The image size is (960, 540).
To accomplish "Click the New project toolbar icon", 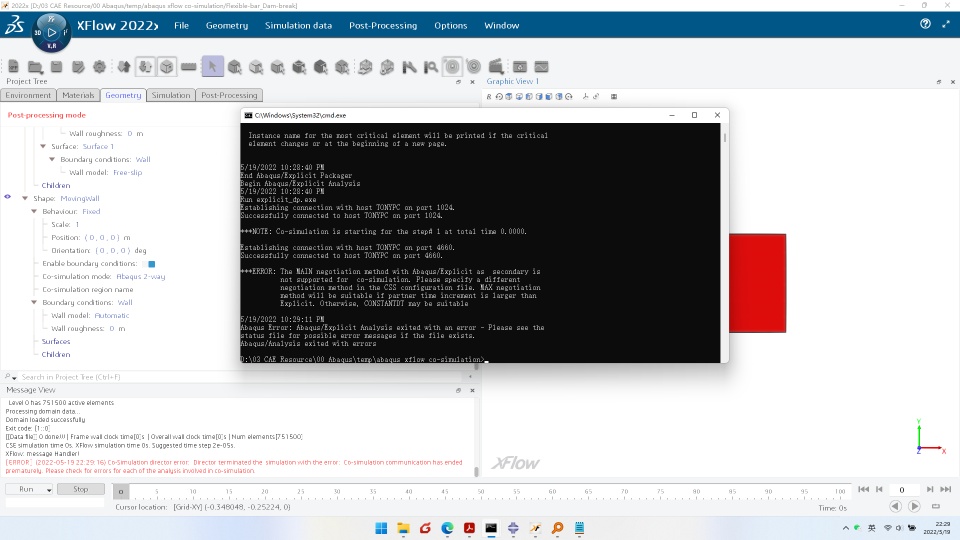I will 13,66.
